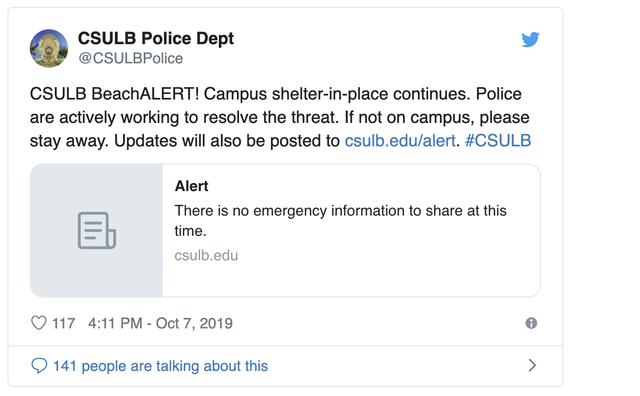This screenshot has height=396, width=640.
Task: Click the csulb.edu domain in the card
Action: (x=206, y=256)
